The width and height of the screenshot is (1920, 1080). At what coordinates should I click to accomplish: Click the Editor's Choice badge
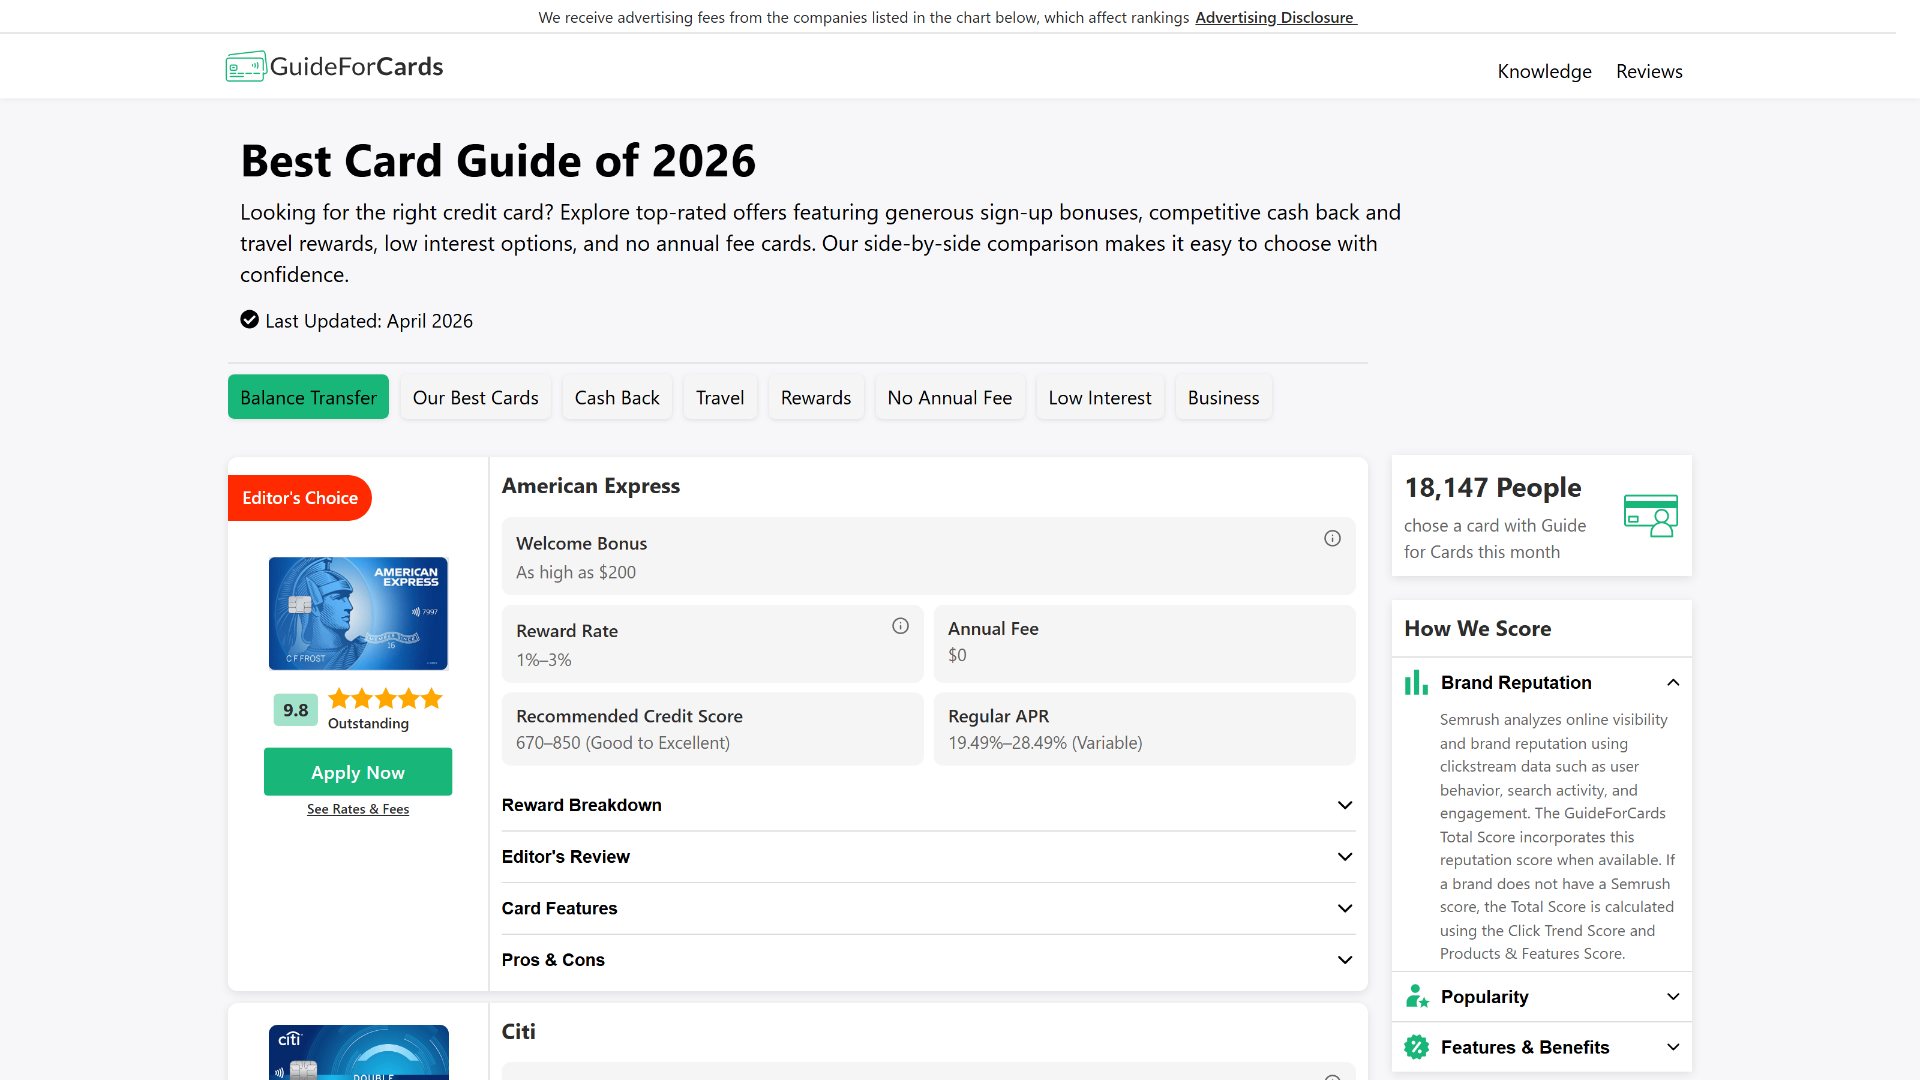tap(300, 498)
